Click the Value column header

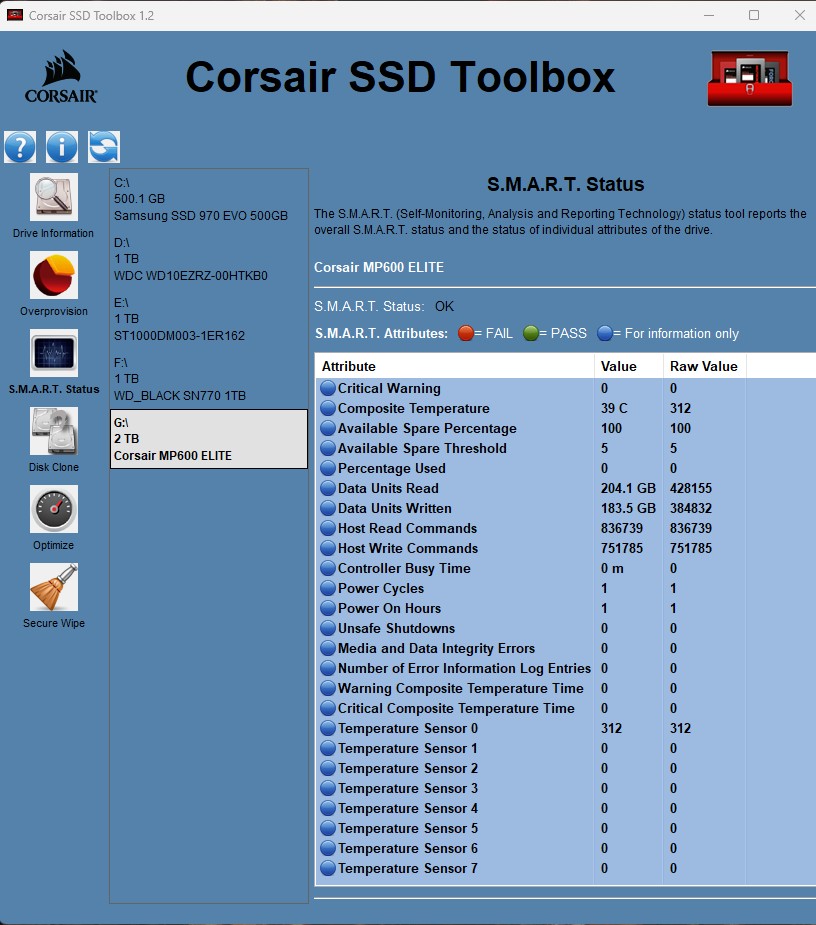(x=629, y=366)
